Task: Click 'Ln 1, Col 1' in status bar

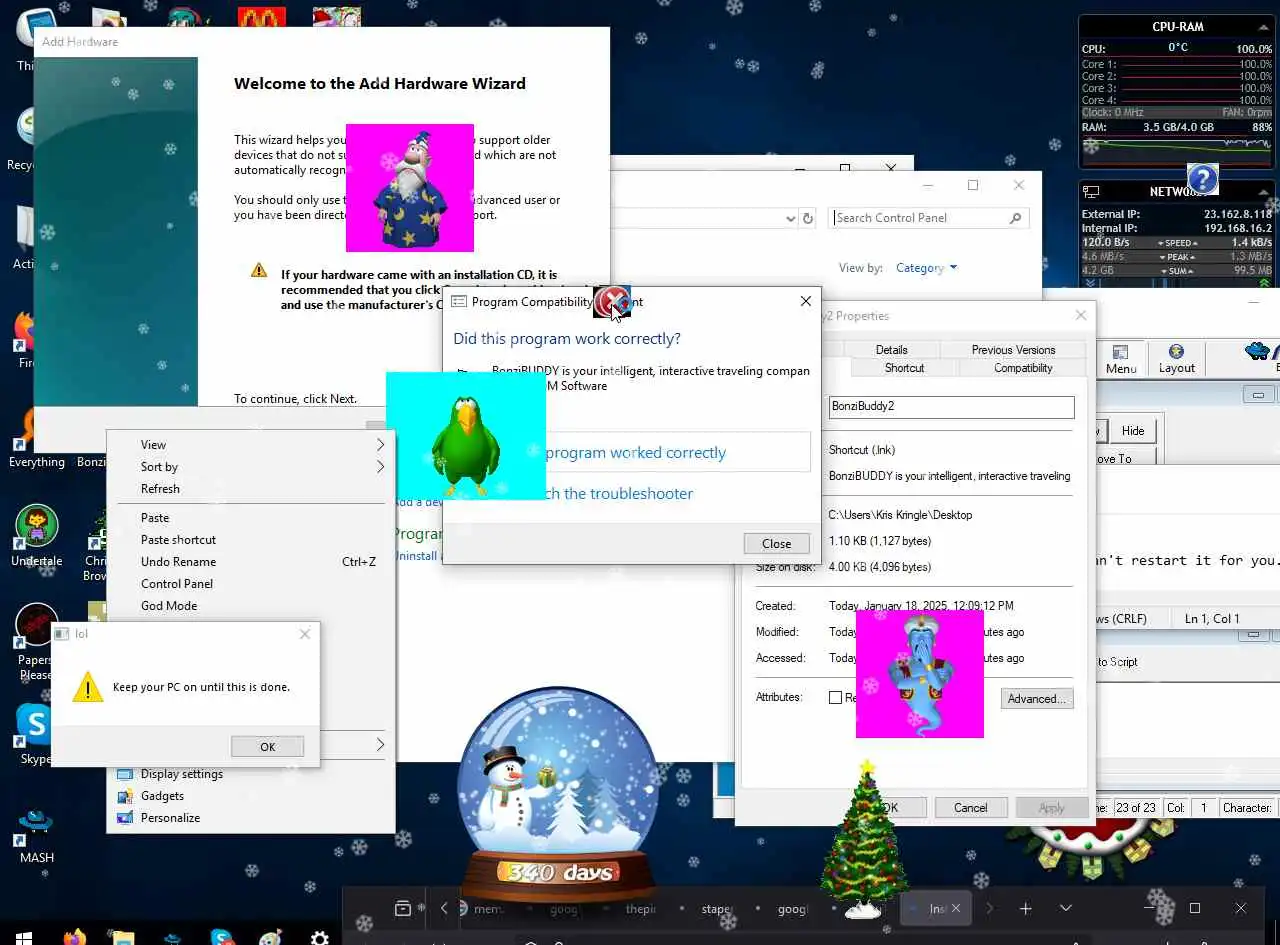Action: (1212, 619)
